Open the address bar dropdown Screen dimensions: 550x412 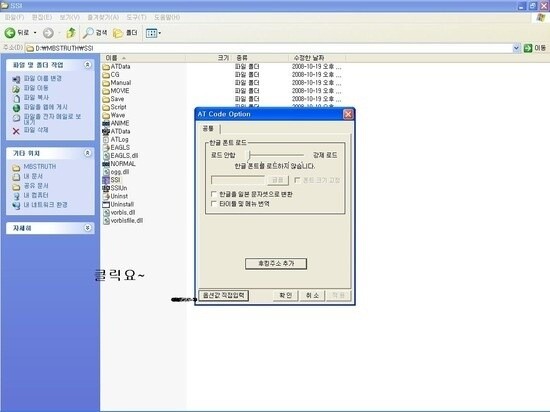pyautogui.click(x=516, y=48)
